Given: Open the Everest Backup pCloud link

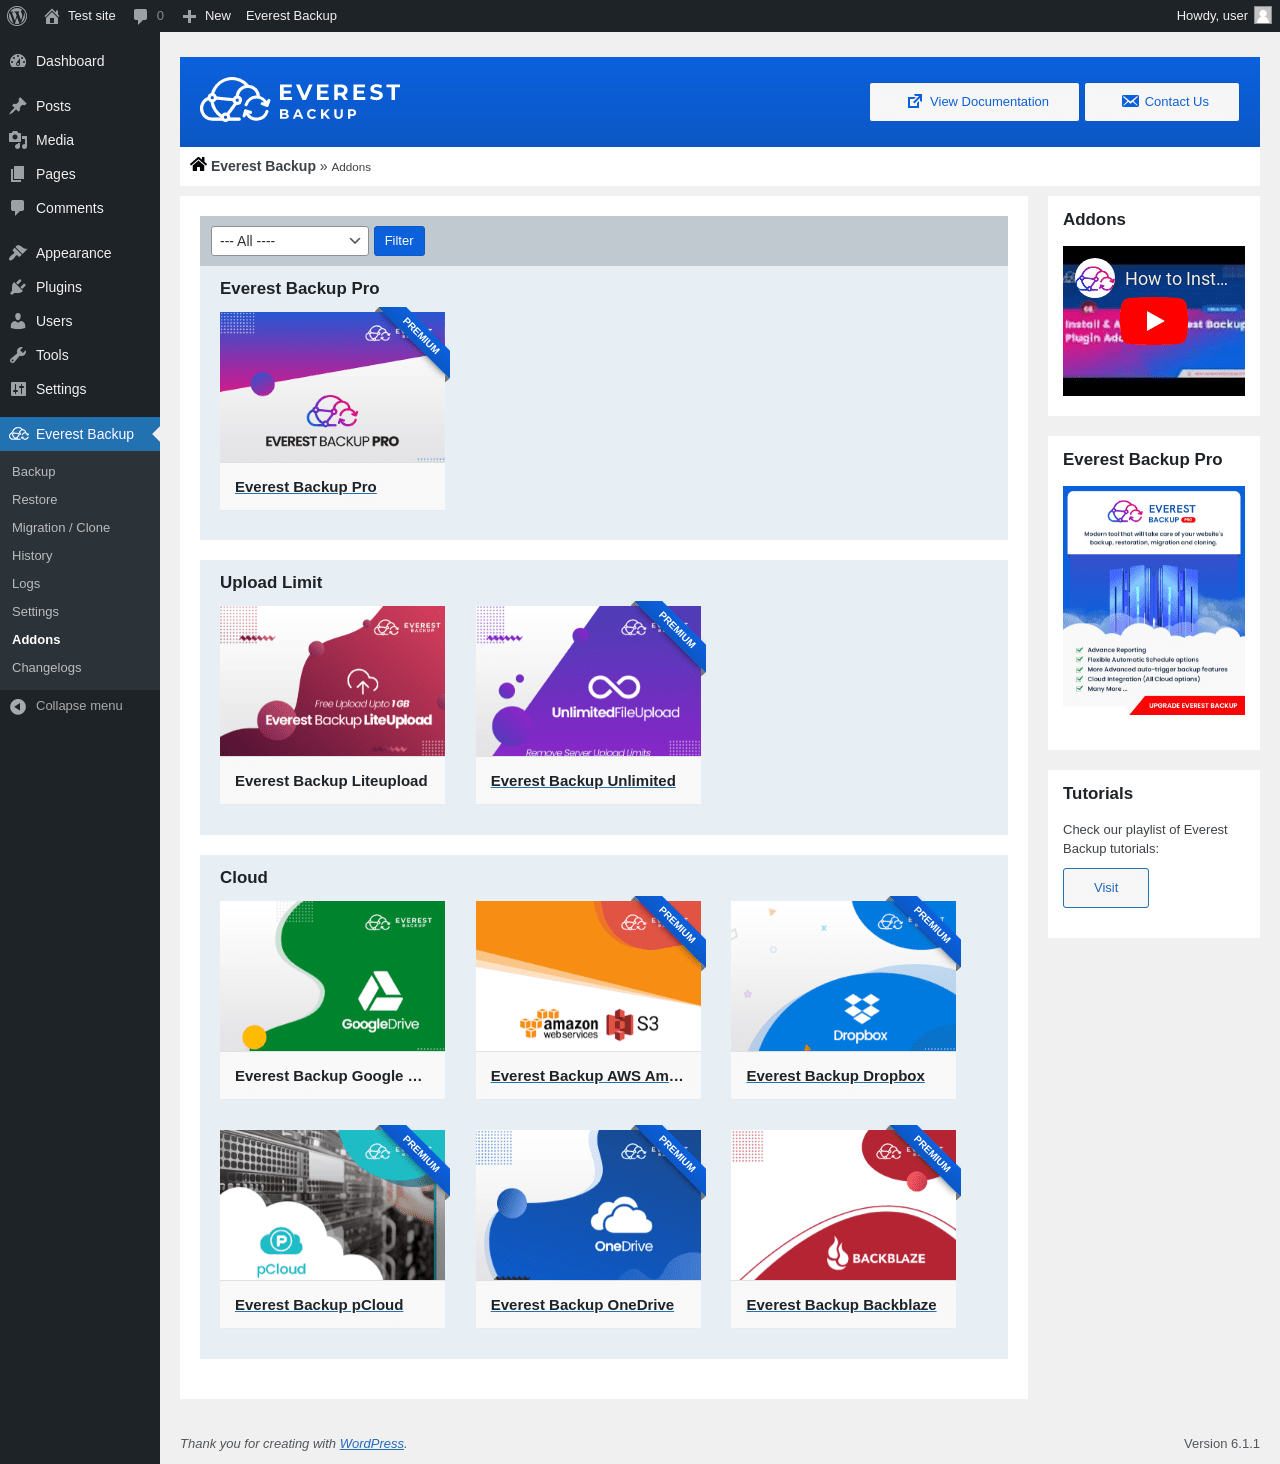Looking at the screenshot, I should pos(319,1305).
